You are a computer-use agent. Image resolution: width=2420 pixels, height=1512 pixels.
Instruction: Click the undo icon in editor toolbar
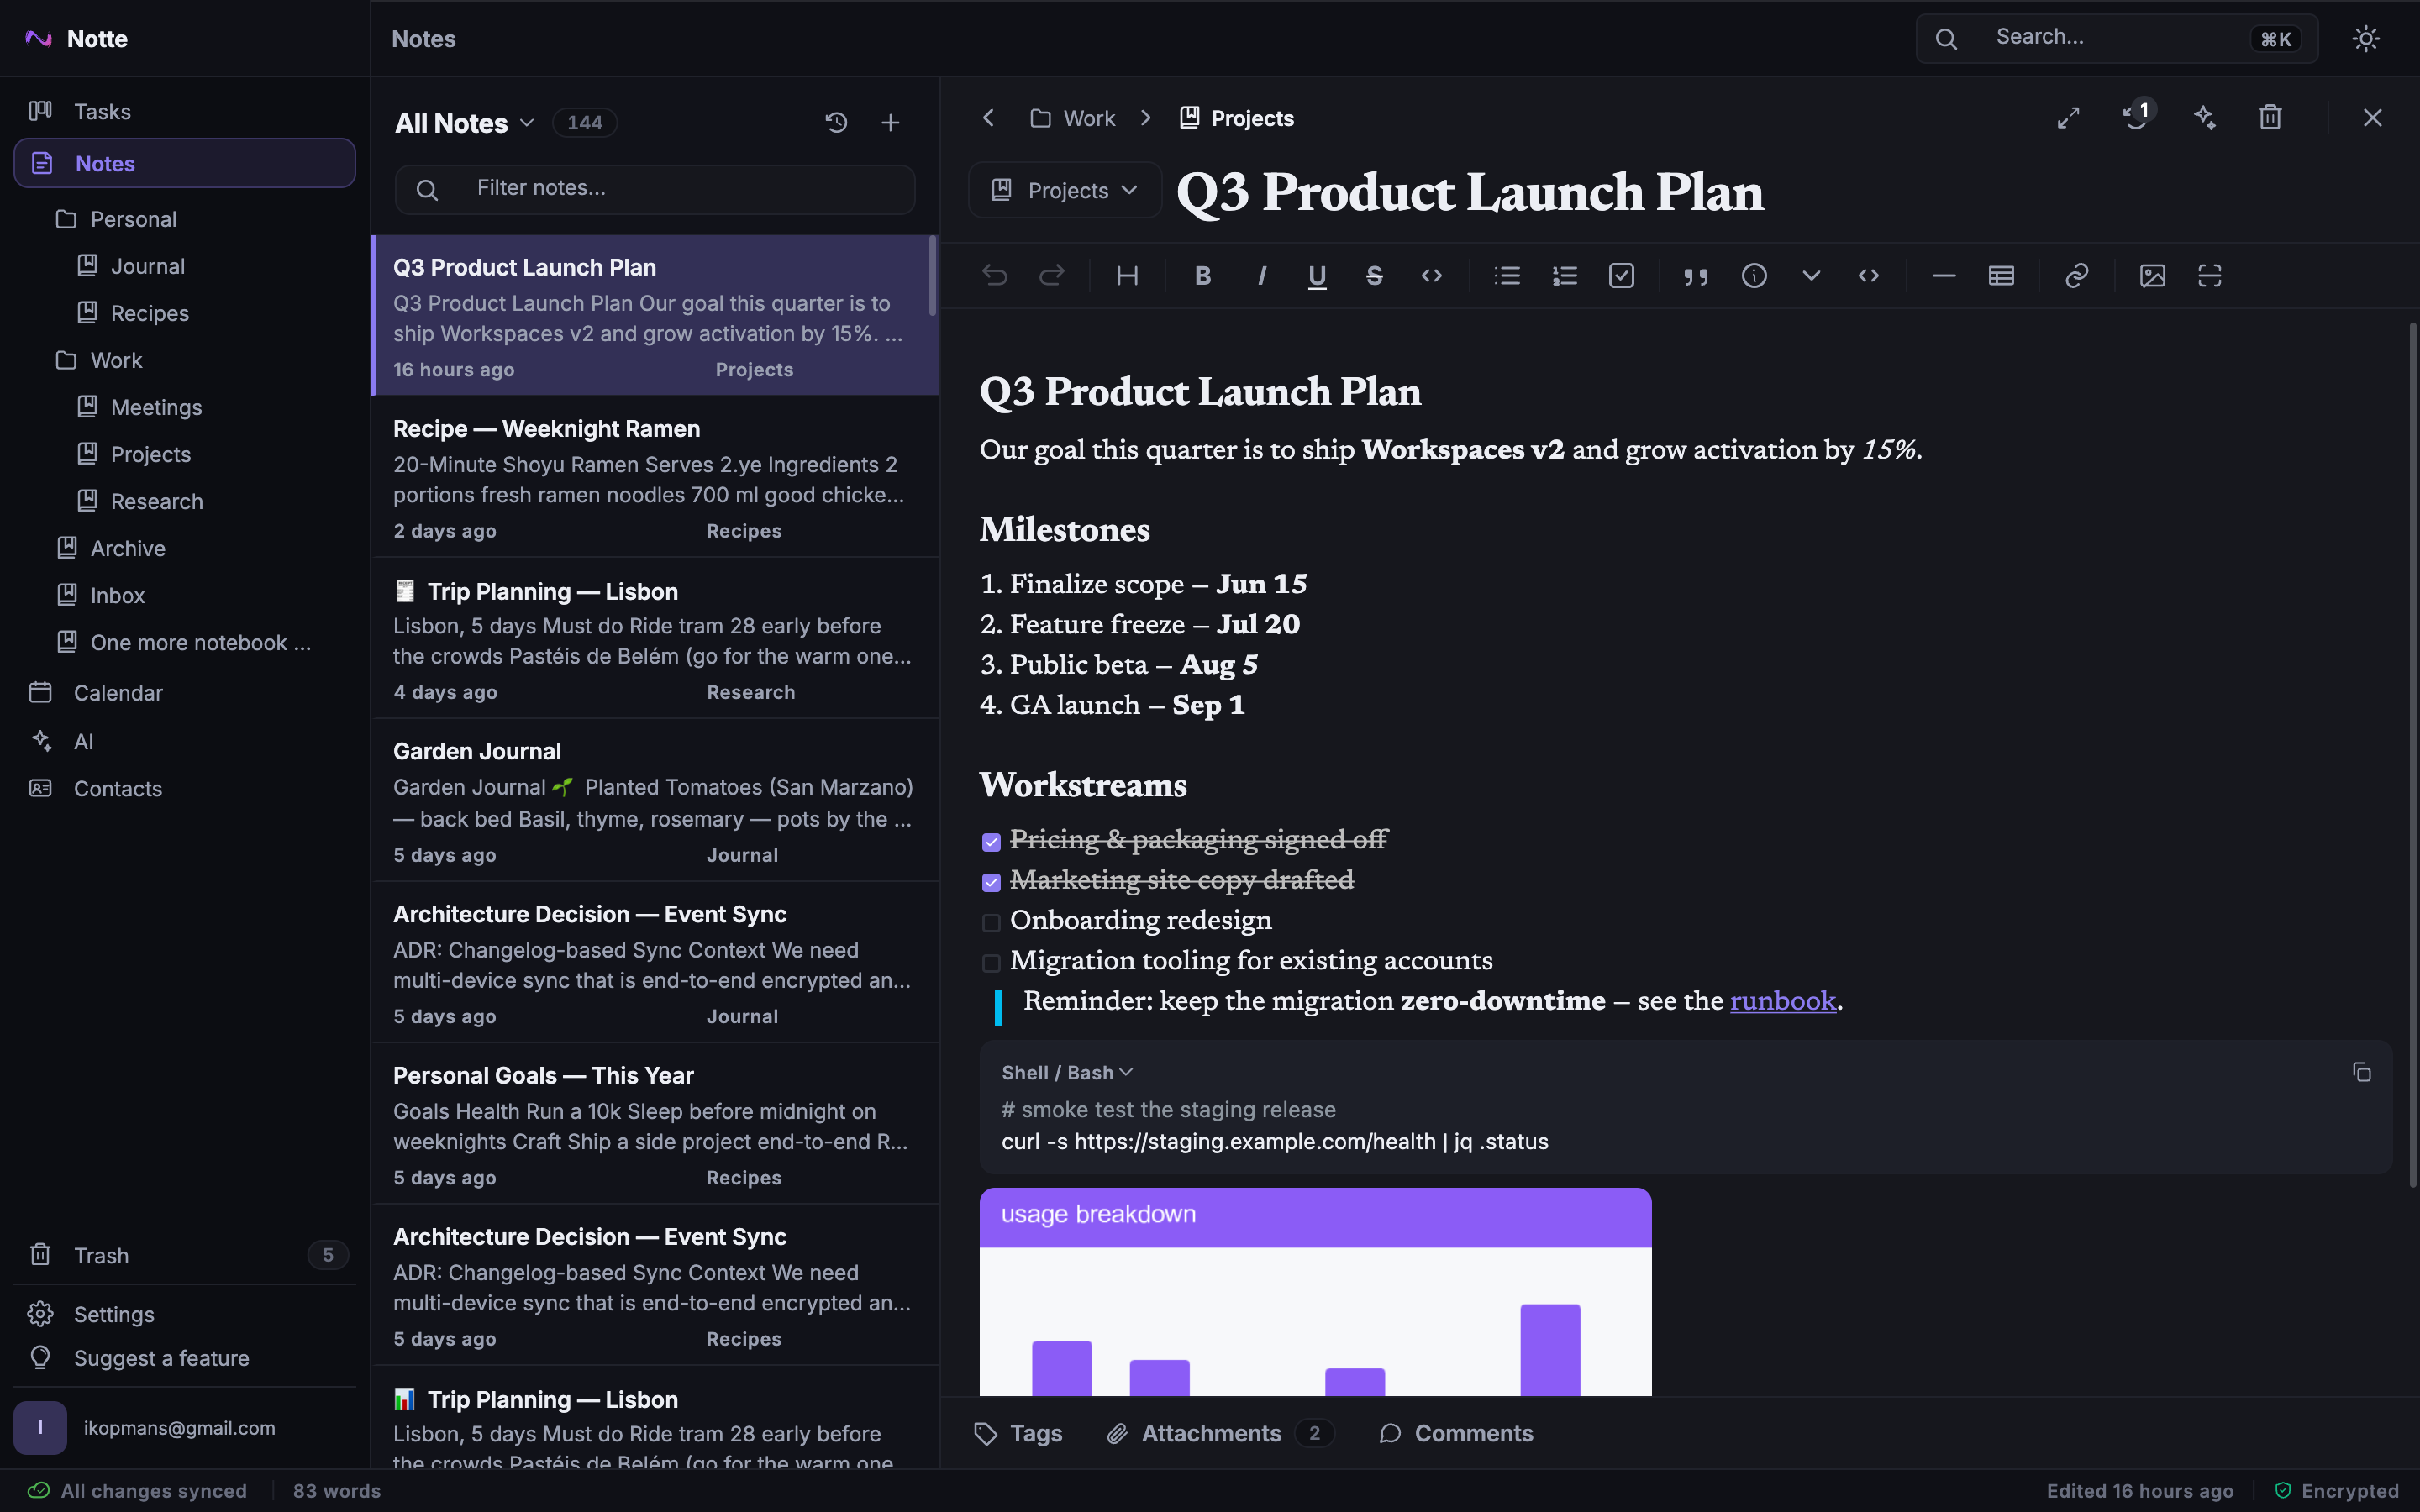click(x=994, y=275)
